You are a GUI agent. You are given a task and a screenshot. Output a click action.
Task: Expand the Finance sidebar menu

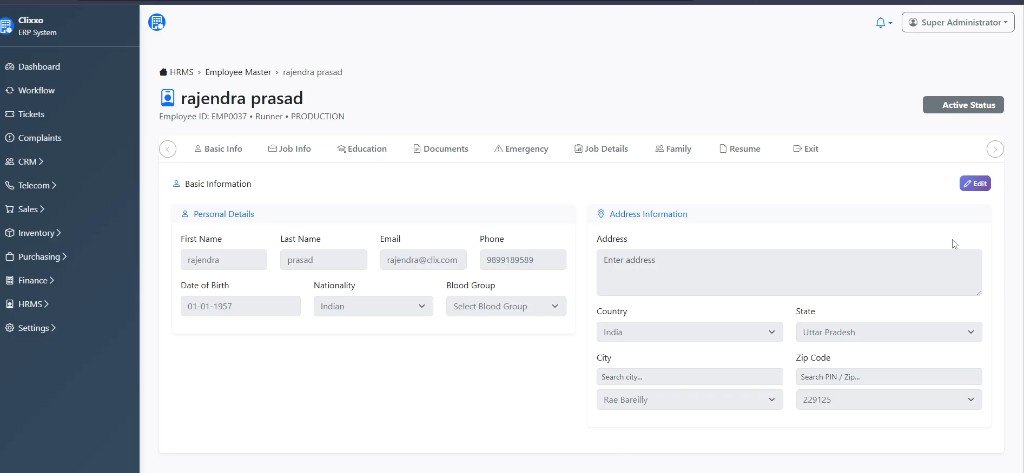[x=51, y=280]
